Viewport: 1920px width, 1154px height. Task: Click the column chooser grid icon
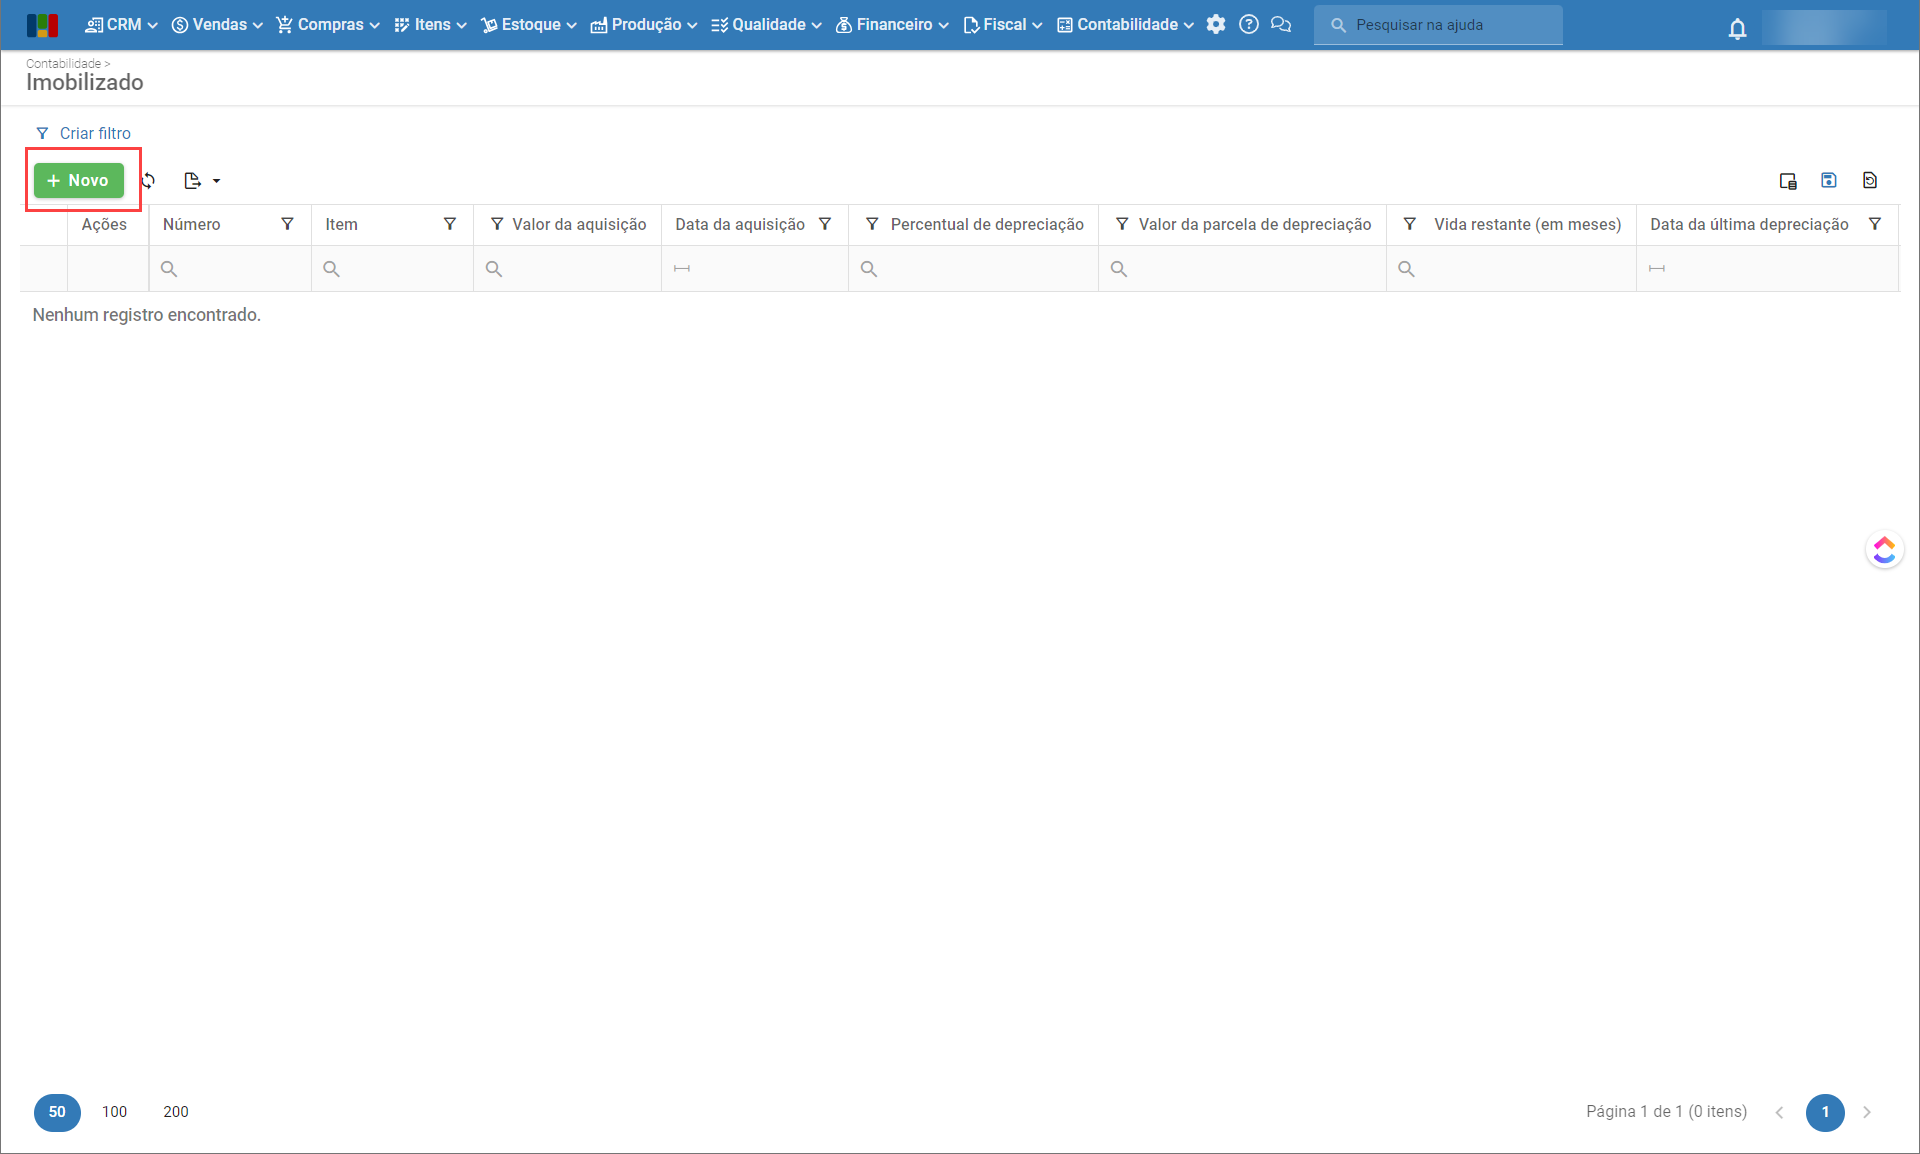click(1788, 181)
